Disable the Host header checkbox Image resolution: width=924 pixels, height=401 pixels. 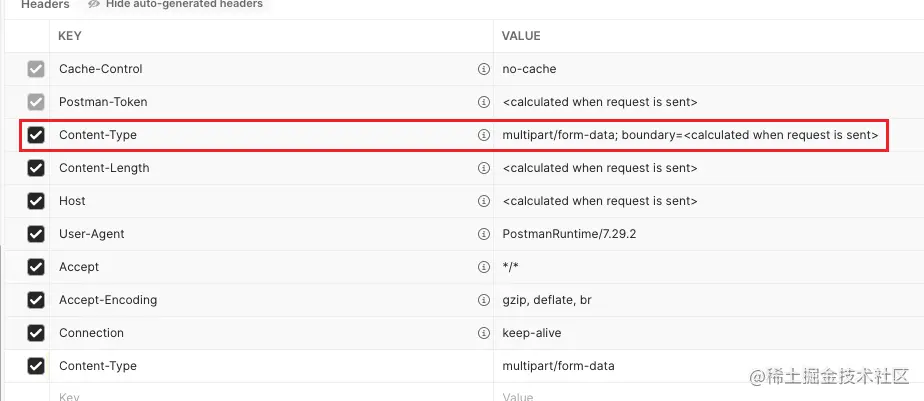tap(36, 201)
